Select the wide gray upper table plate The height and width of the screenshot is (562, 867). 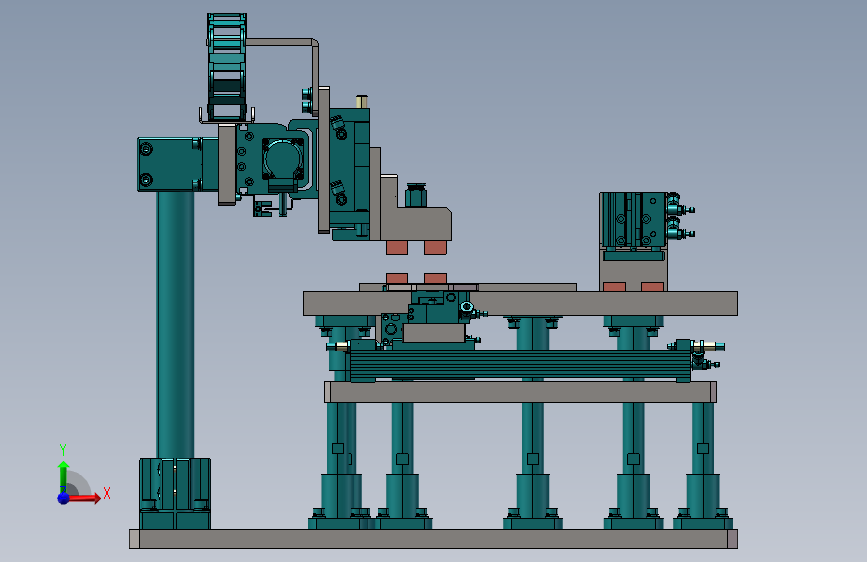[x=520, y=304]
